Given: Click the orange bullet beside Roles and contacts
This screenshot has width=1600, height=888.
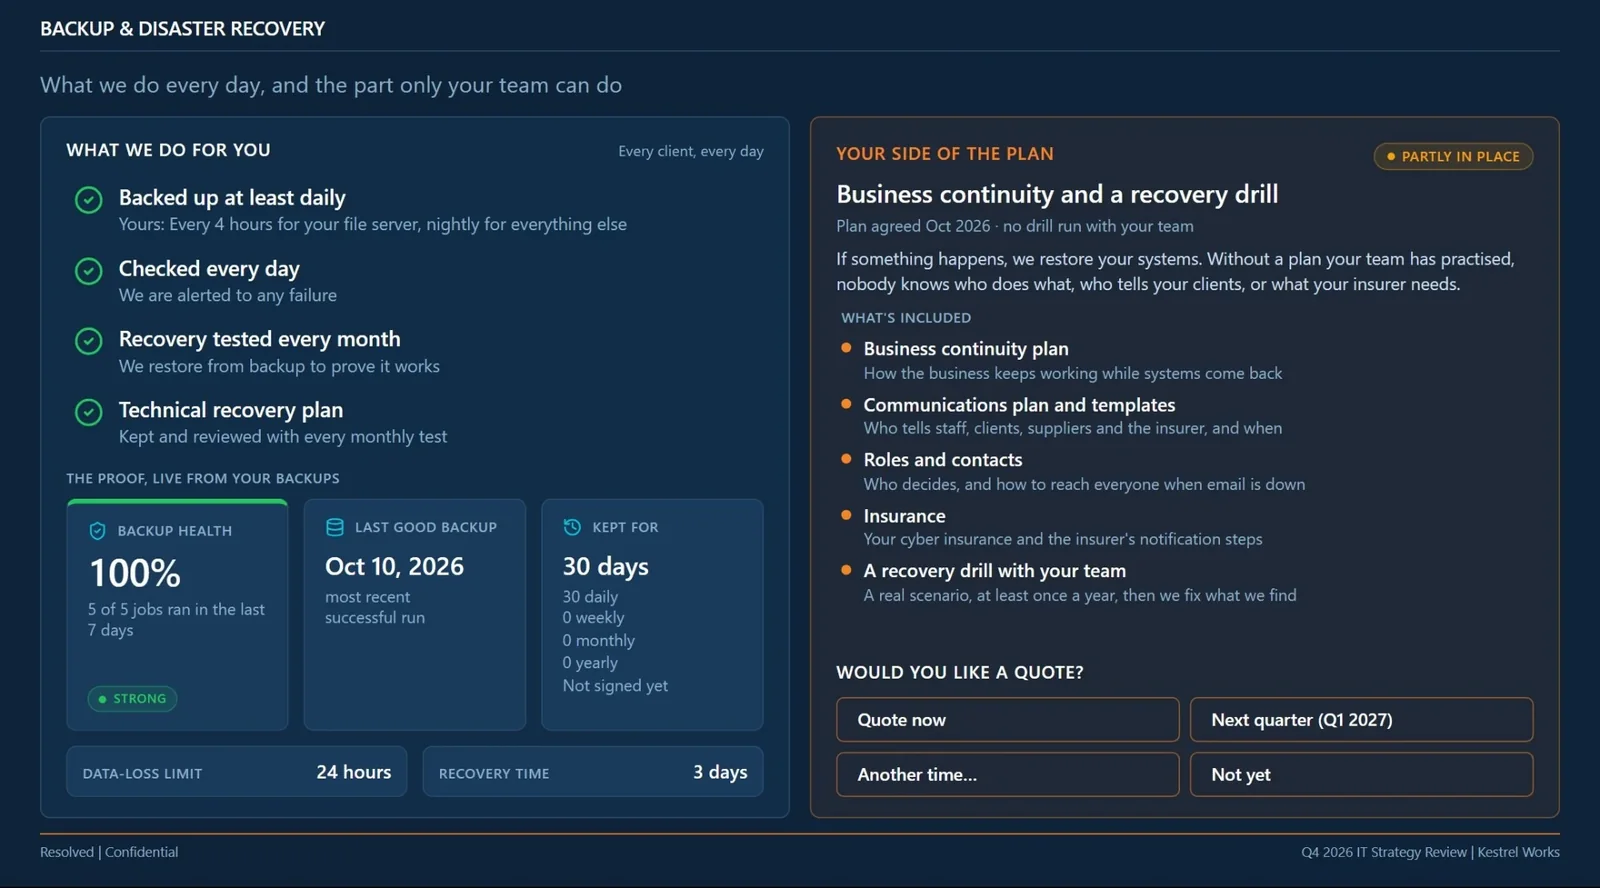Looking at the screenshot, I should click(x=846, y=459).
